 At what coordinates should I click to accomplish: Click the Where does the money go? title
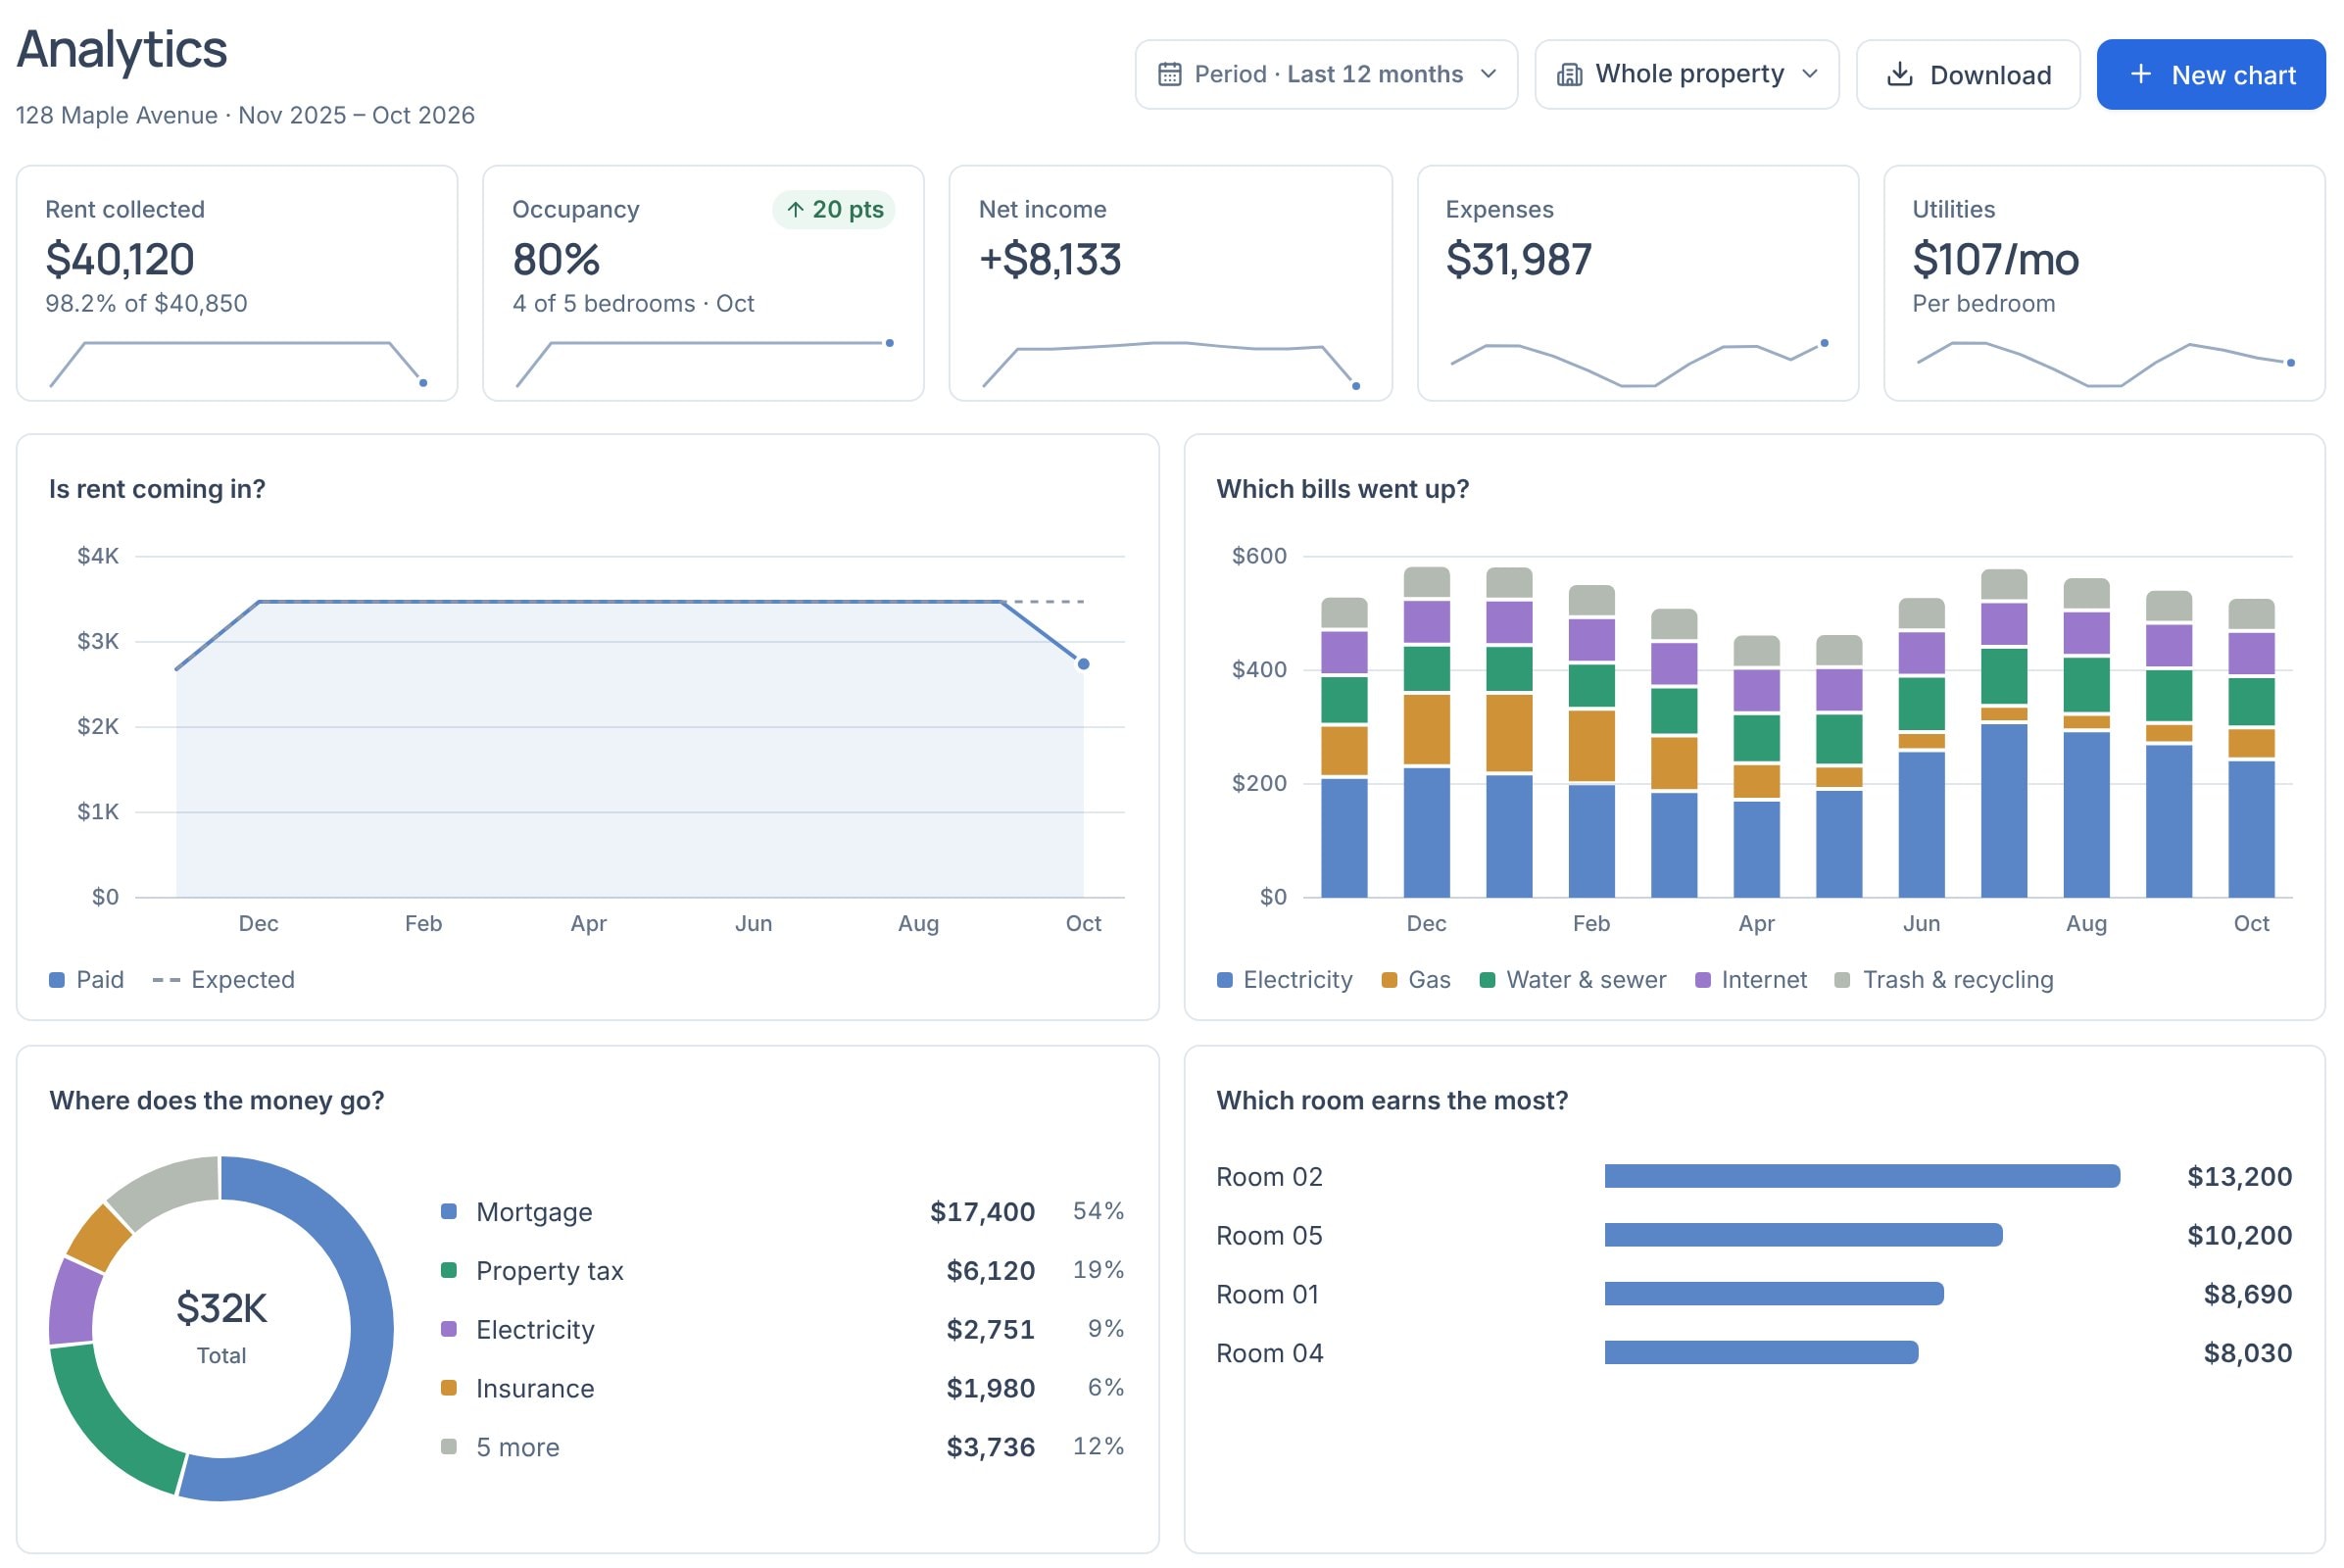pyautogui.click(x=217, y=1101)
